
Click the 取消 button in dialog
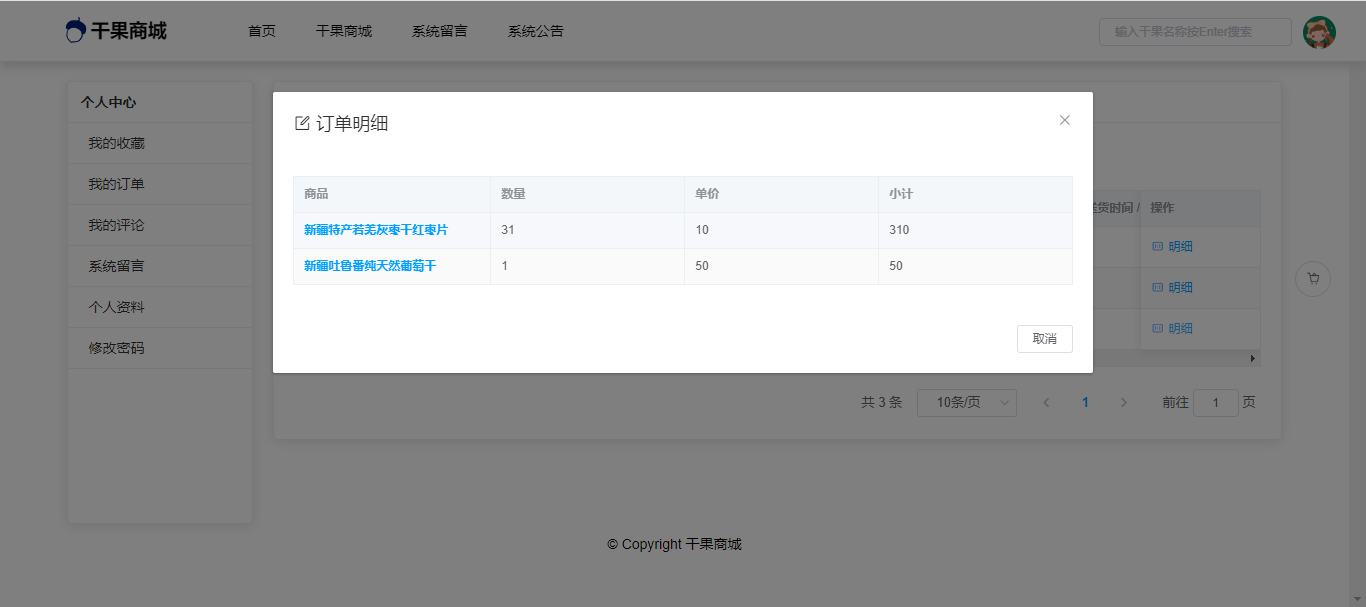click(1044, 339)
